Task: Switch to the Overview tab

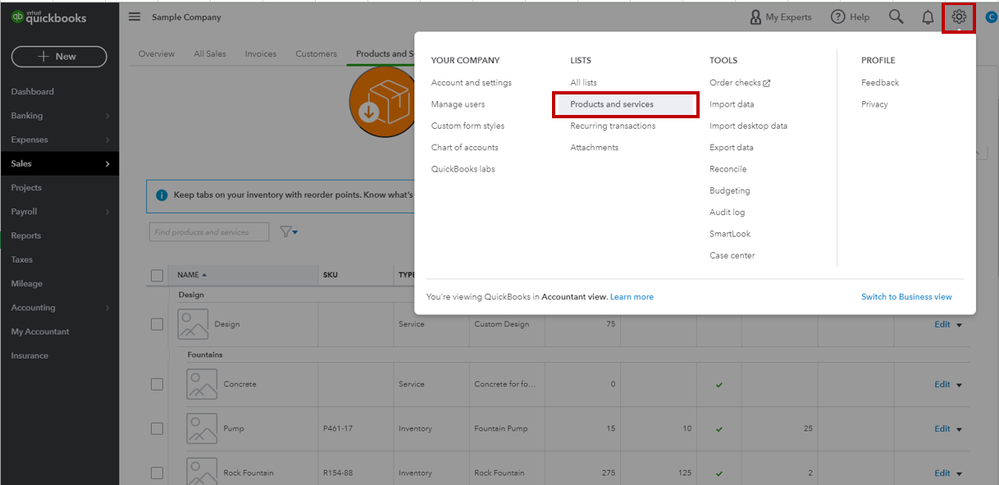Action: (156, 54)
